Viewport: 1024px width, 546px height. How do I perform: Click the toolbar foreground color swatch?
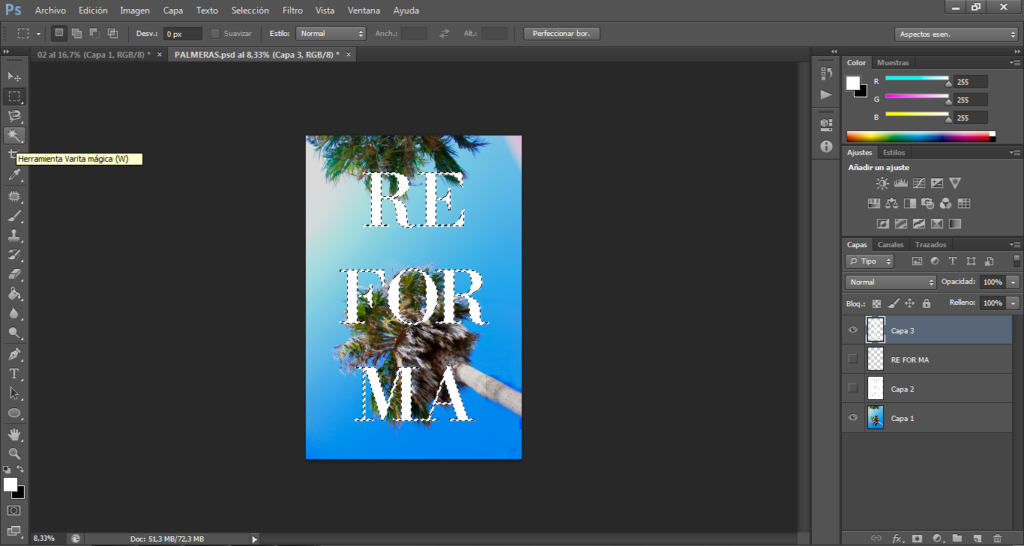(x=10, y=485)
